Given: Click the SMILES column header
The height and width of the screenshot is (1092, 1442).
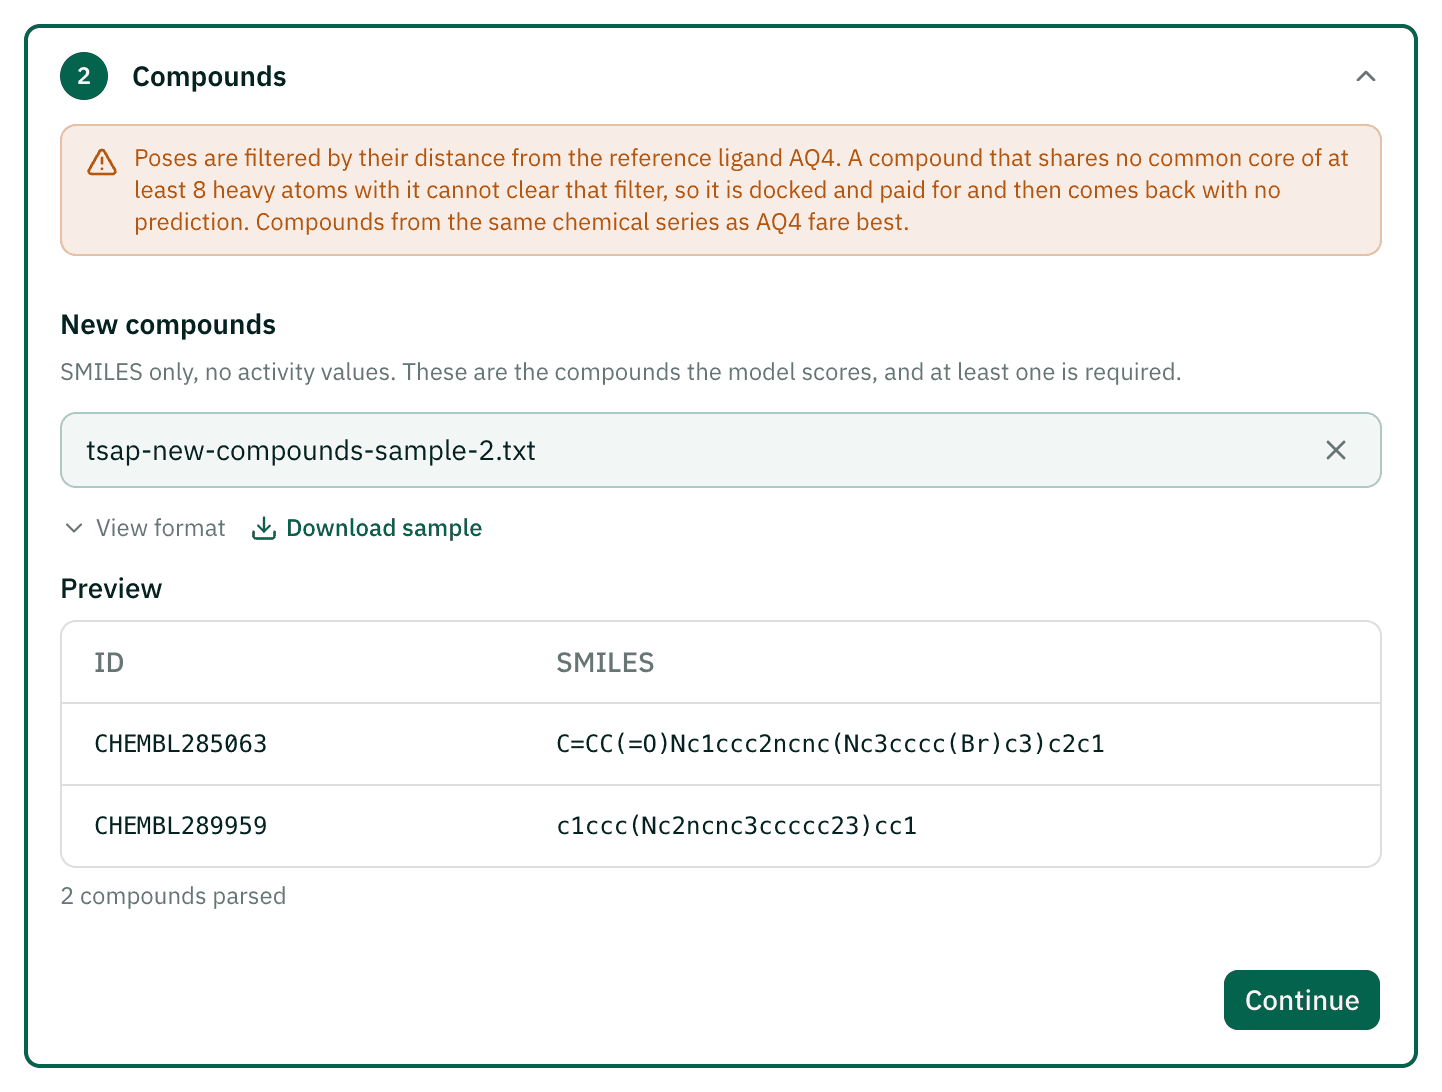Looking at the screenshot, I should [x=605, y=663].
